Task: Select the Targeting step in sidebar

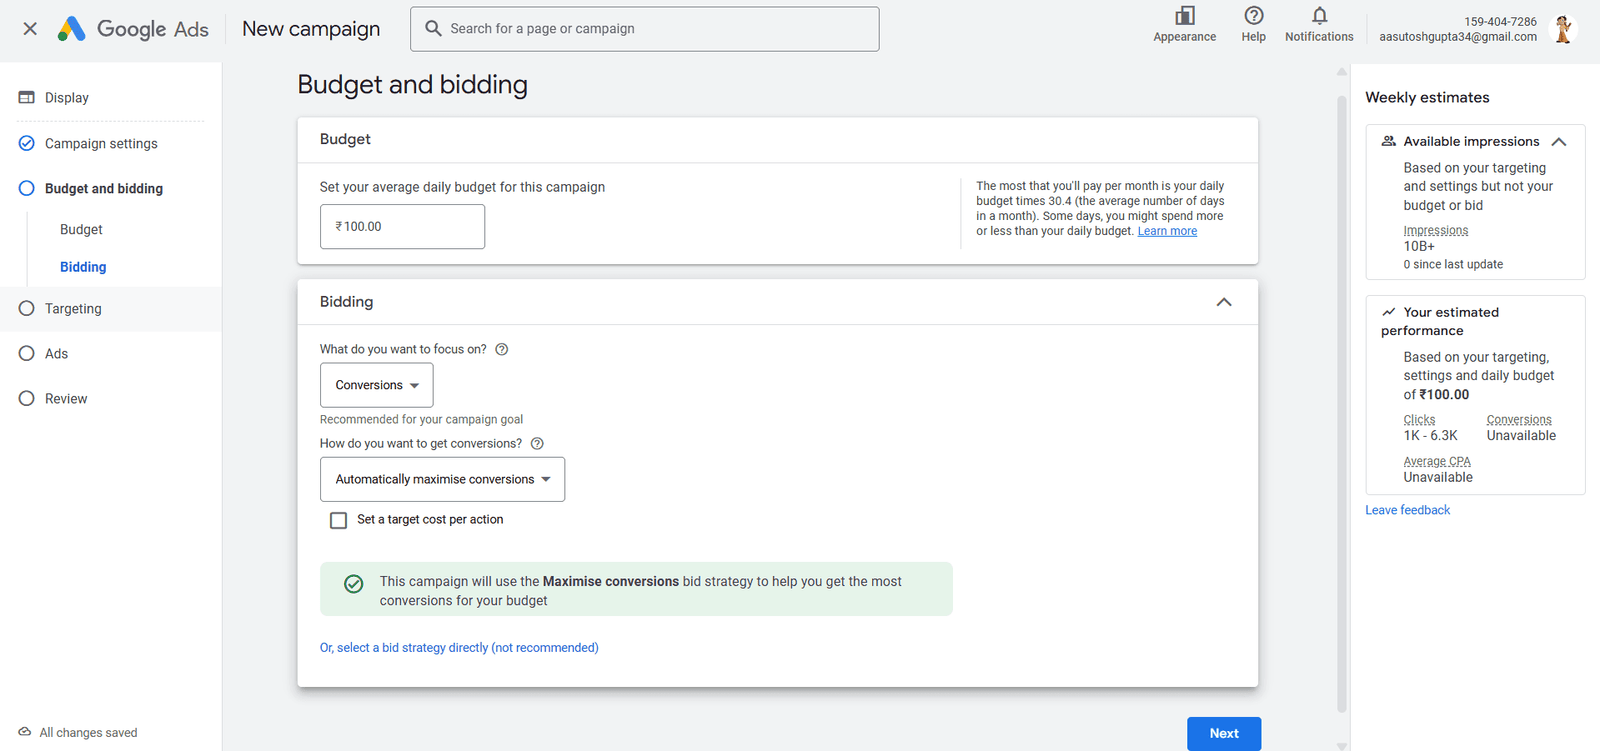Action: tap(73, 309)
